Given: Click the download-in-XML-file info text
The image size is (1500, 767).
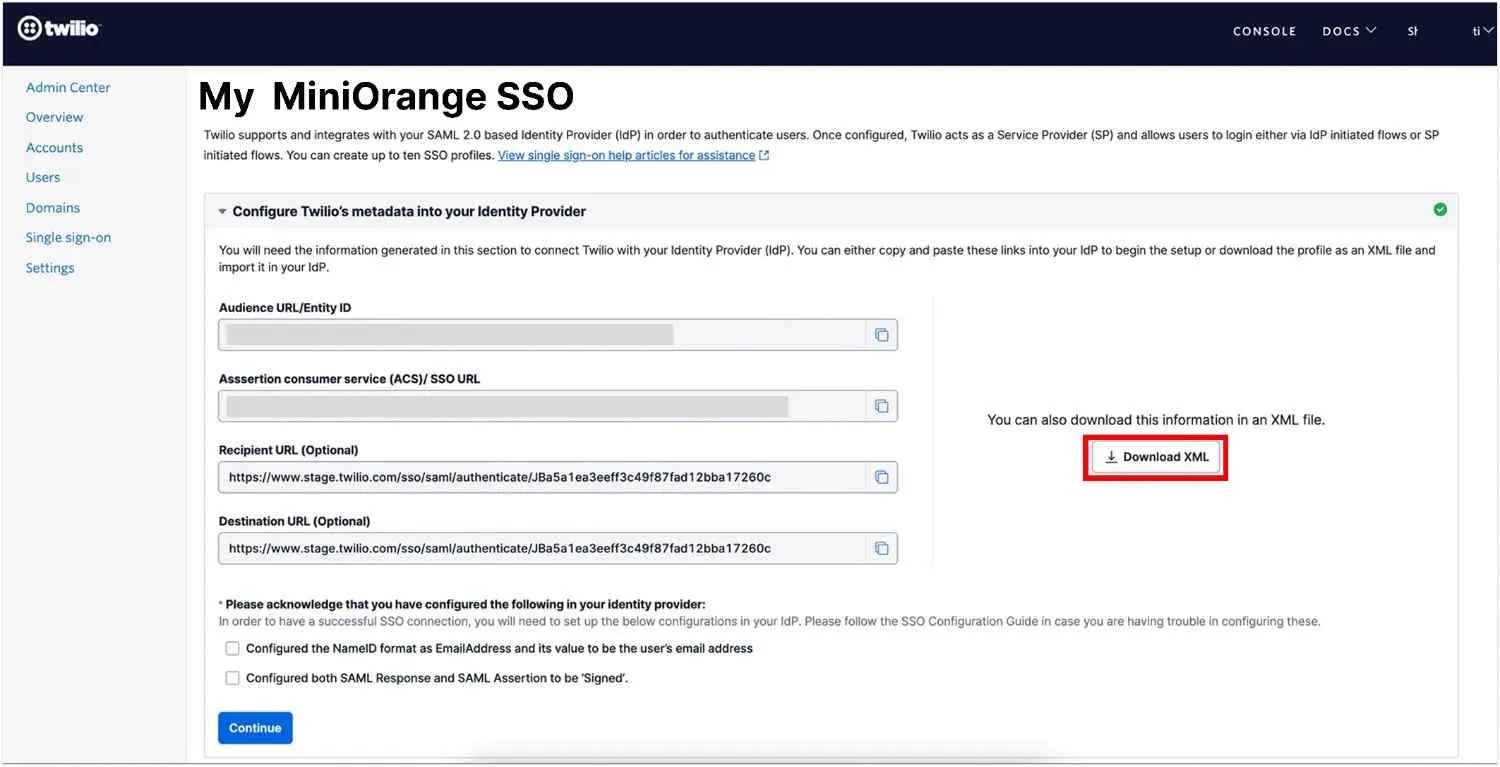Looking at the screenshot, I should [x=1156, y=420].
